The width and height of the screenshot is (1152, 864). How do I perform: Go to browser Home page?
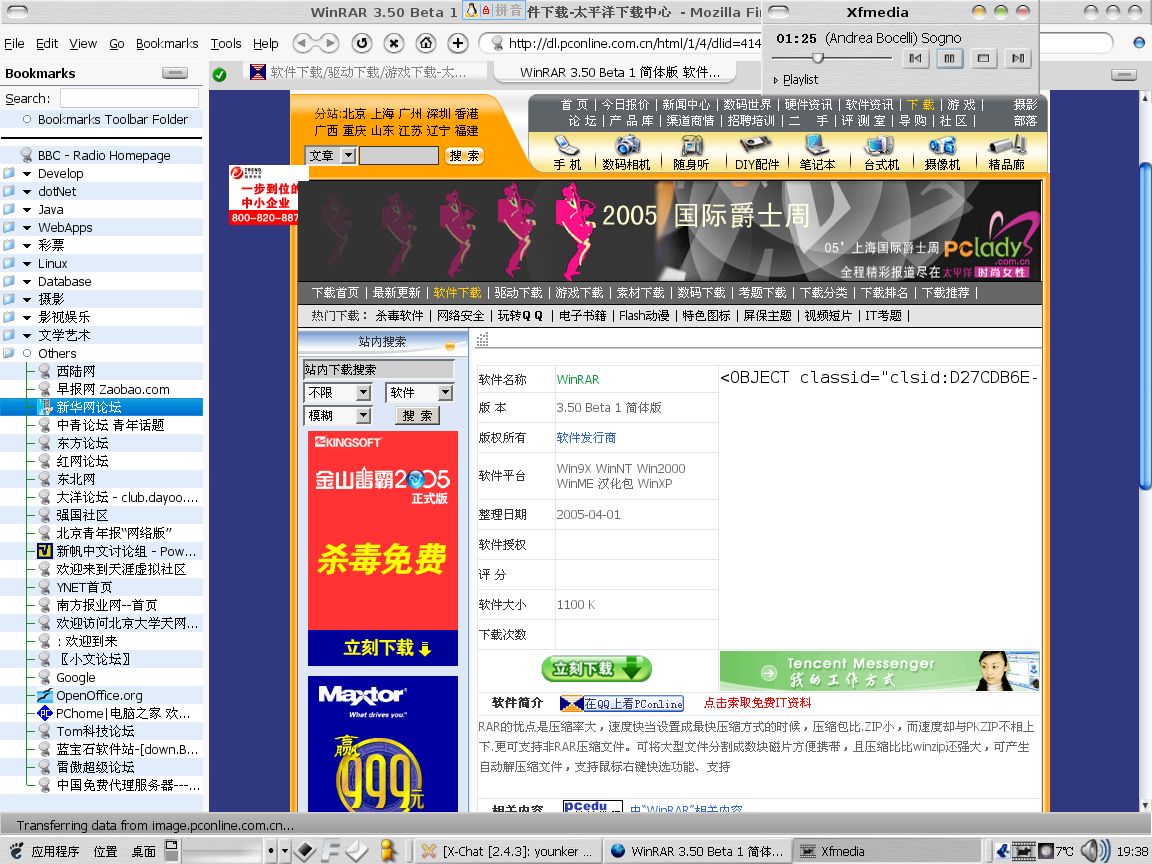pyautogui.click(x=426, y=43)
